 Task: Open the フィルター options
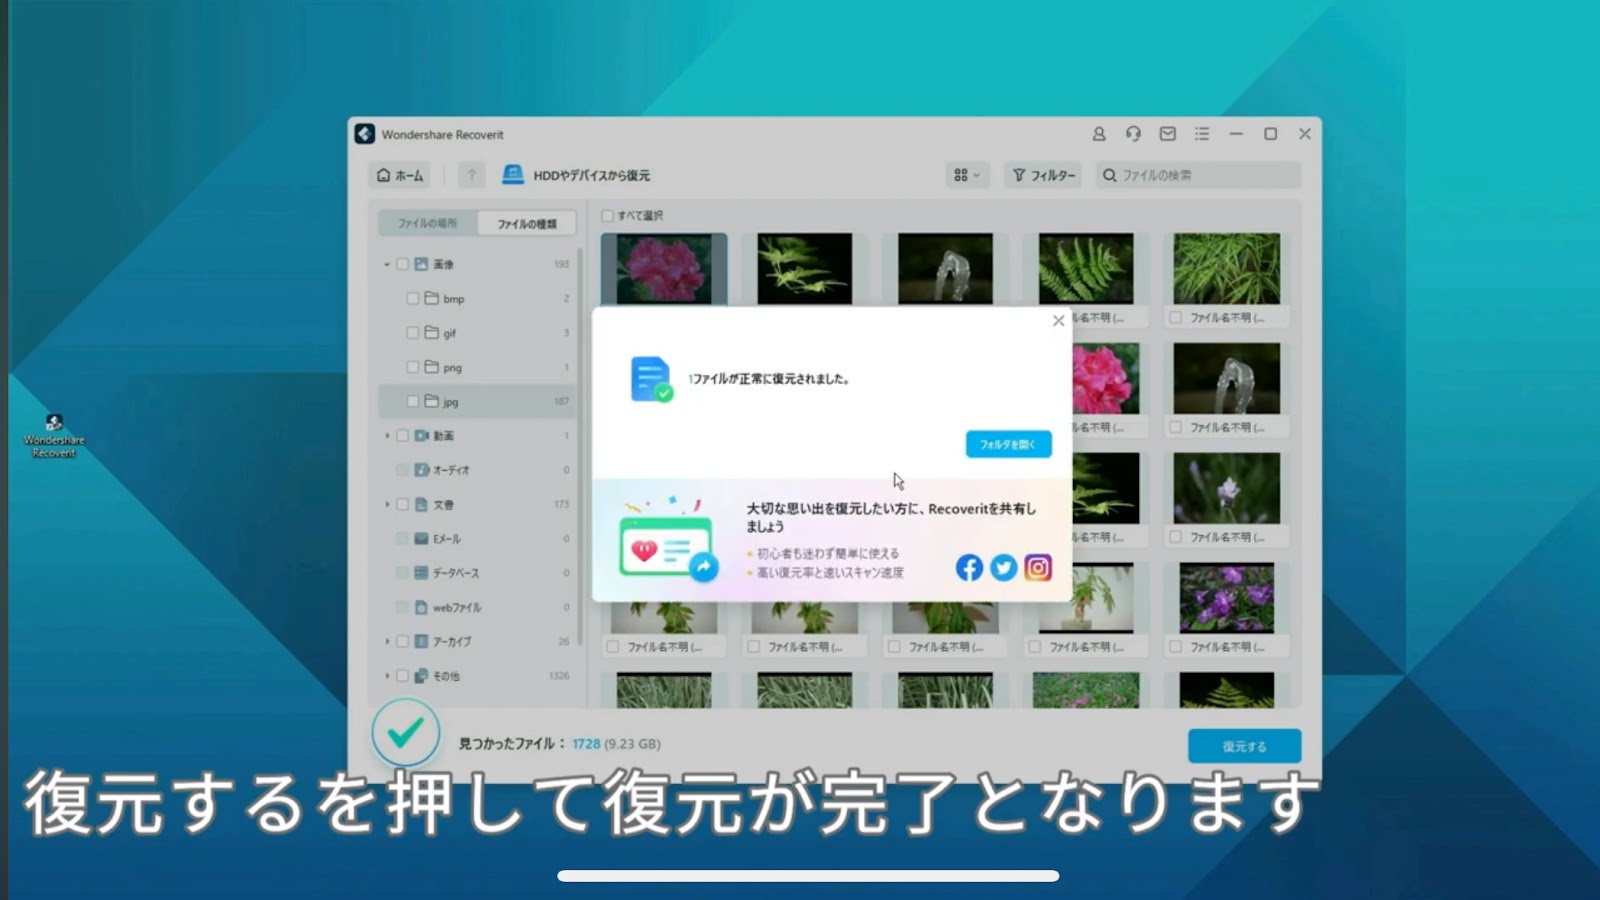(x=1044, y=175)
